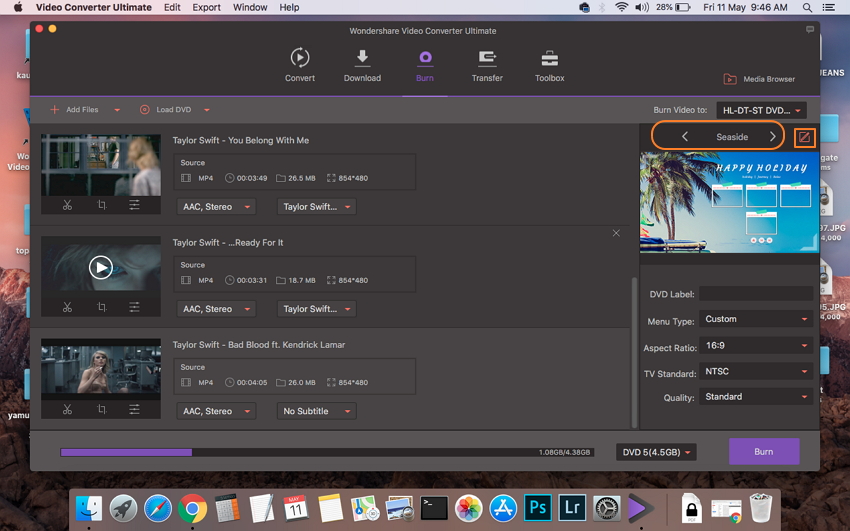Open the Toolbox tab
The width and height of the screenshot is (850, 531).
coord(549,65)
